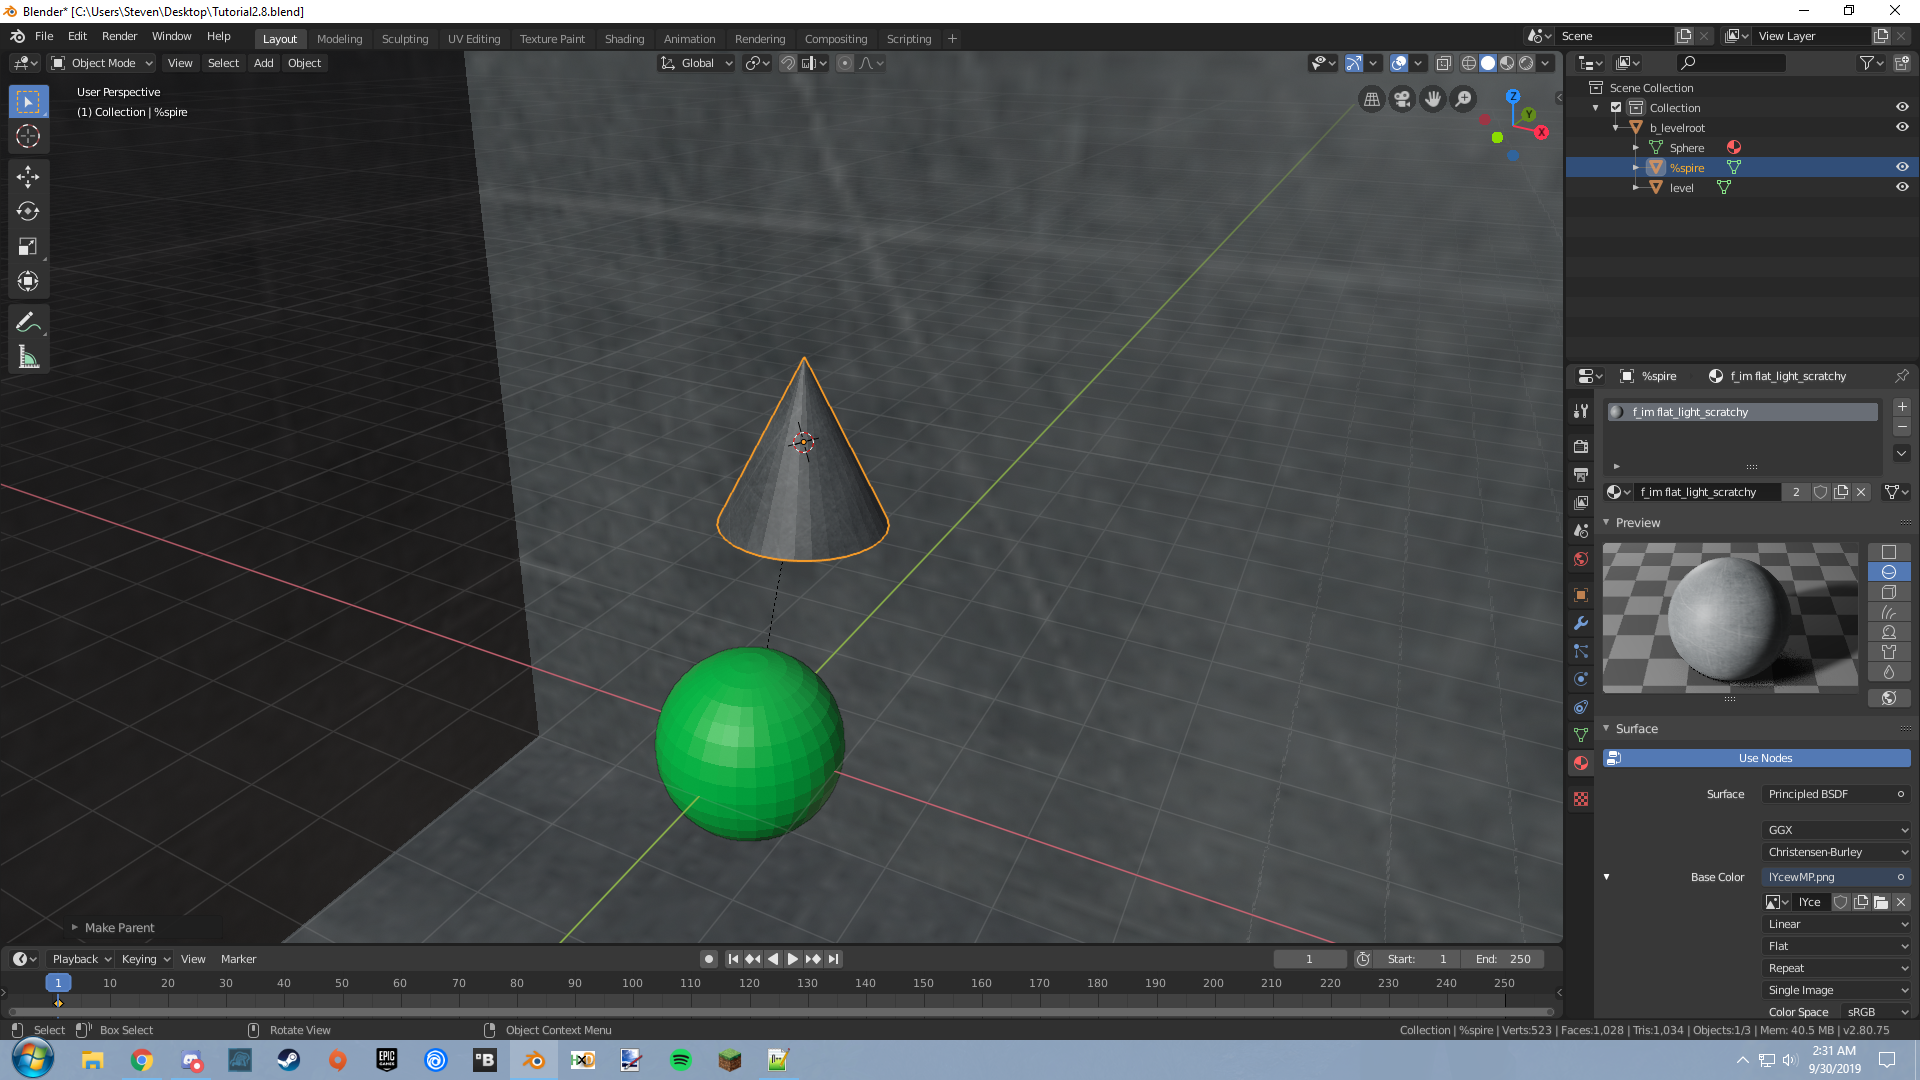Hide the level object in the outliner

(1903, 187)
